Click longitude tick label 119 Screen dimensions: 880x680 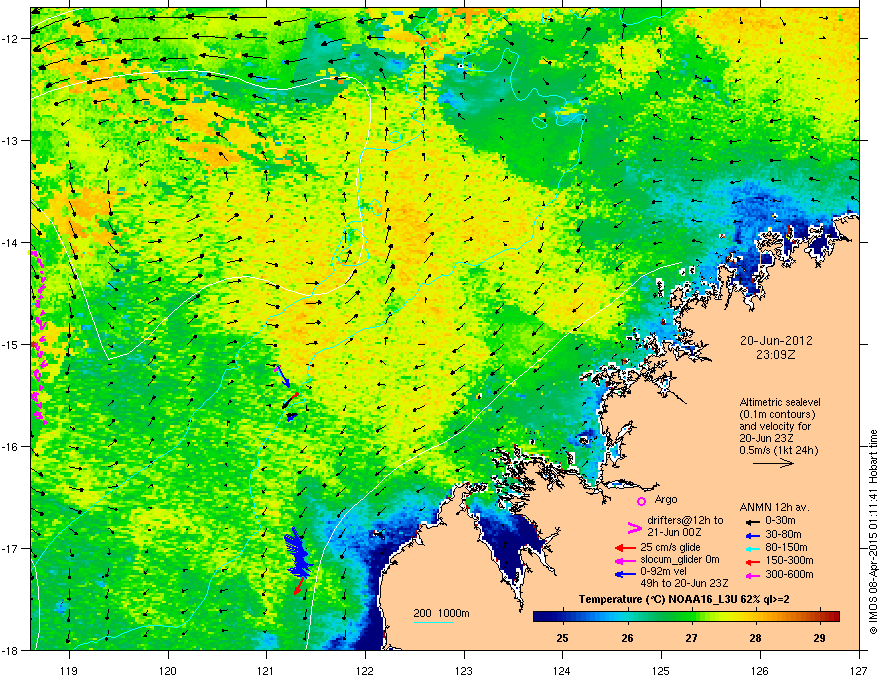click(69, 671)
